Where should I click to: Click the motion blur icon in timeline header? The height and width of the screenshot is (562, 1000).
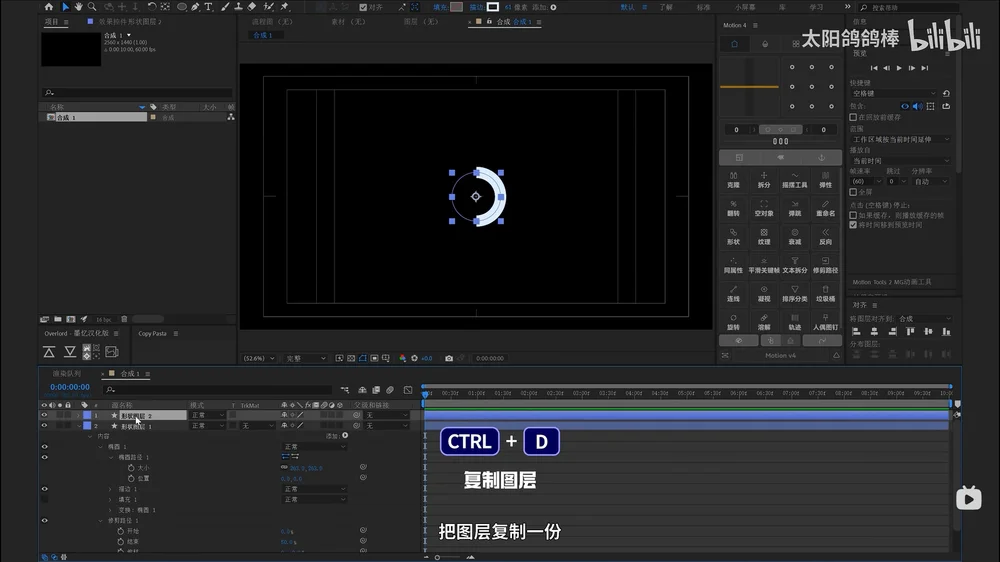(390, 390)
